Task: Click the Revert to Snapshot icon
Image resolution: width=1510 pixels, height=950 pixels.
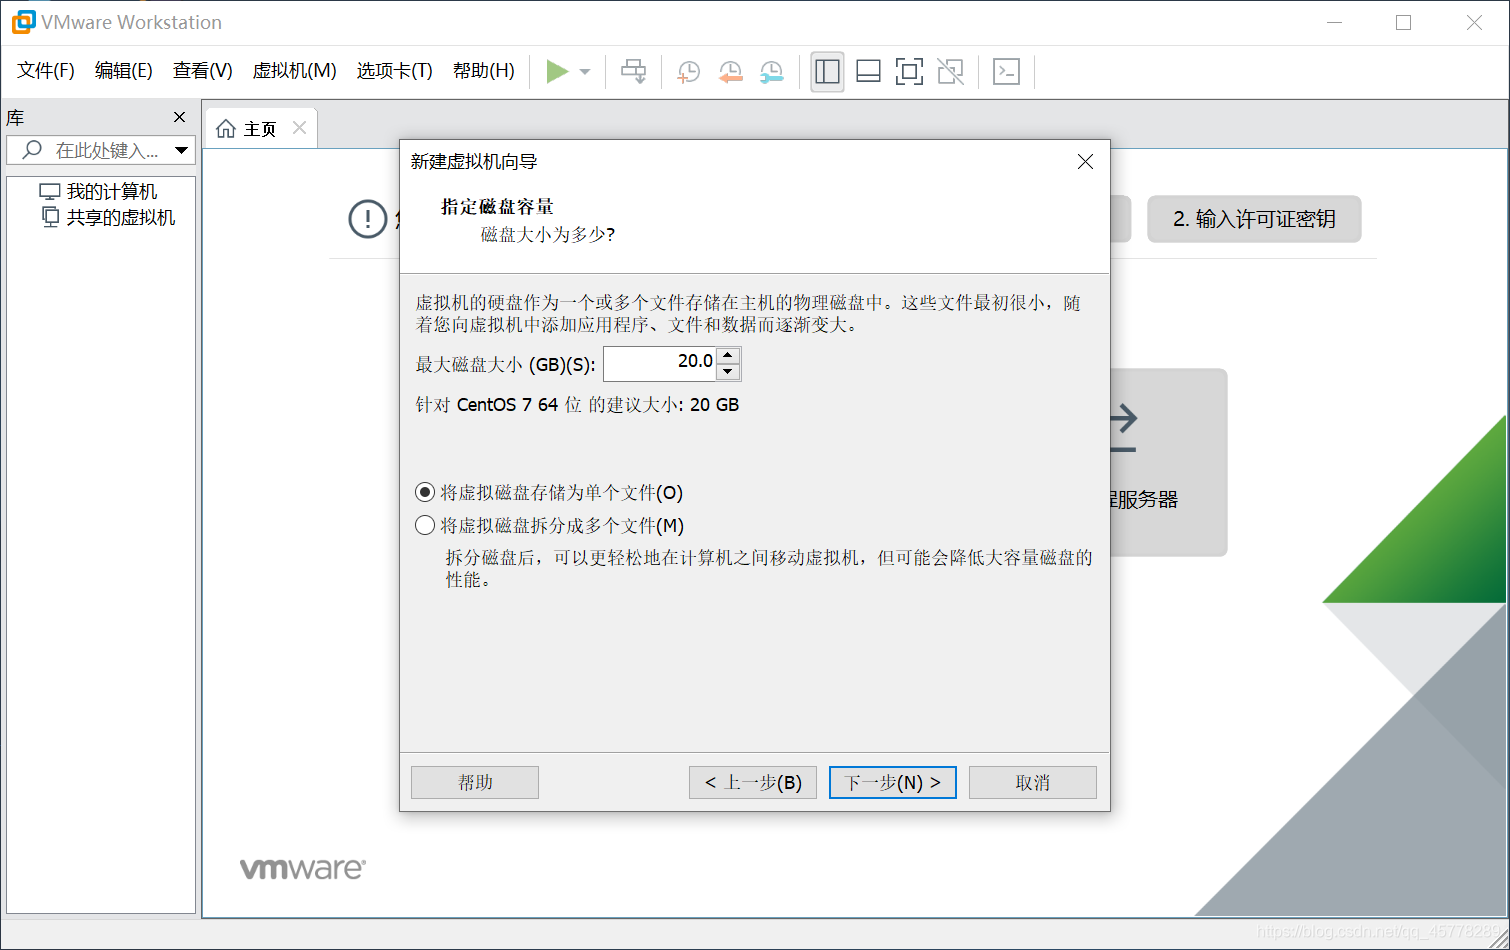Action: [x=731, y=72]
